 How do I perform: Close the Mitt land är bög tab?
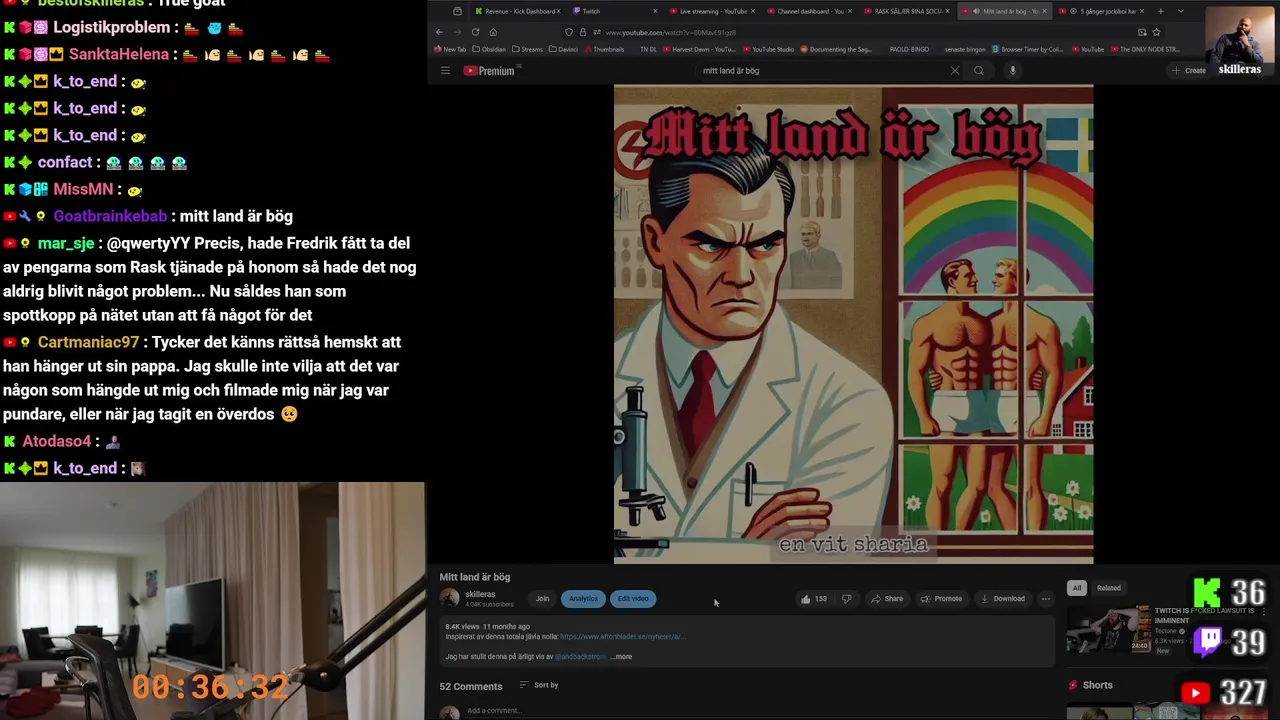(x=1044, y=11)
